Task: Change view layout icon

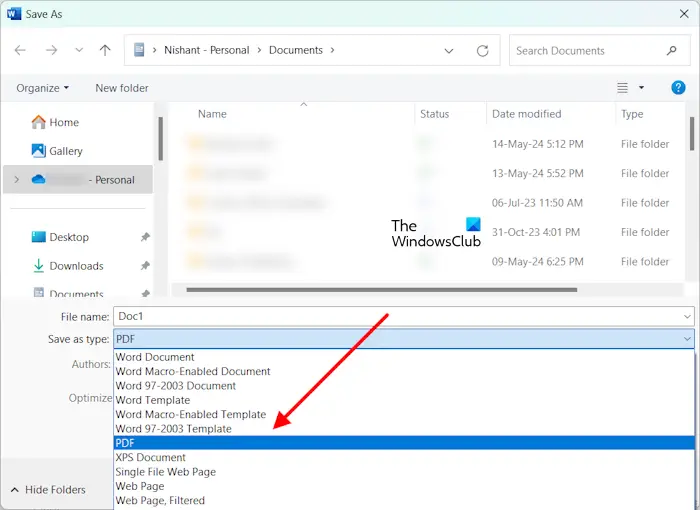Action: 622,88
